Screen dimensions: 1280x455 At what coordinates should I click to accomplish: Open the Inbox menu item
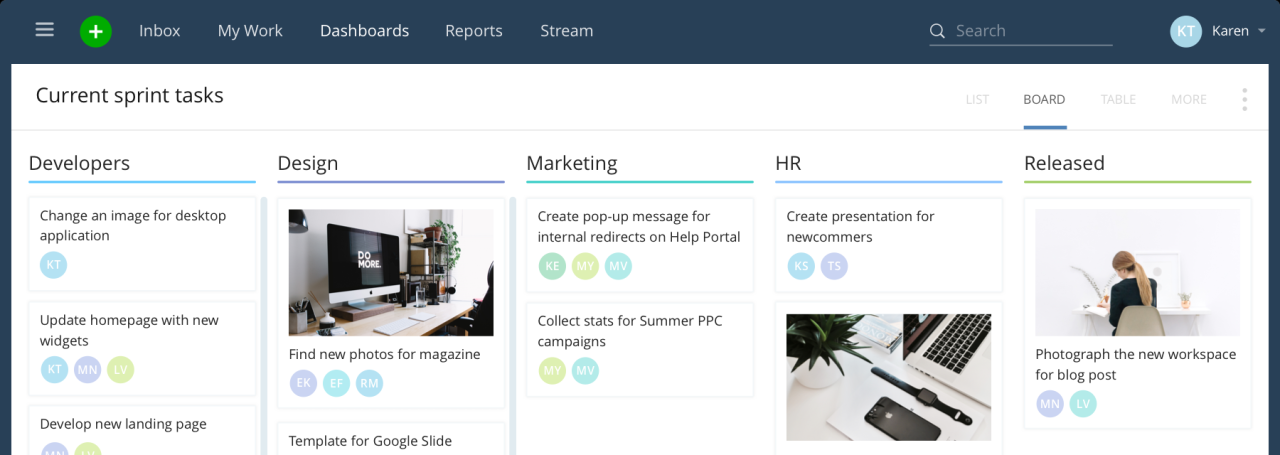click(160, 31)
